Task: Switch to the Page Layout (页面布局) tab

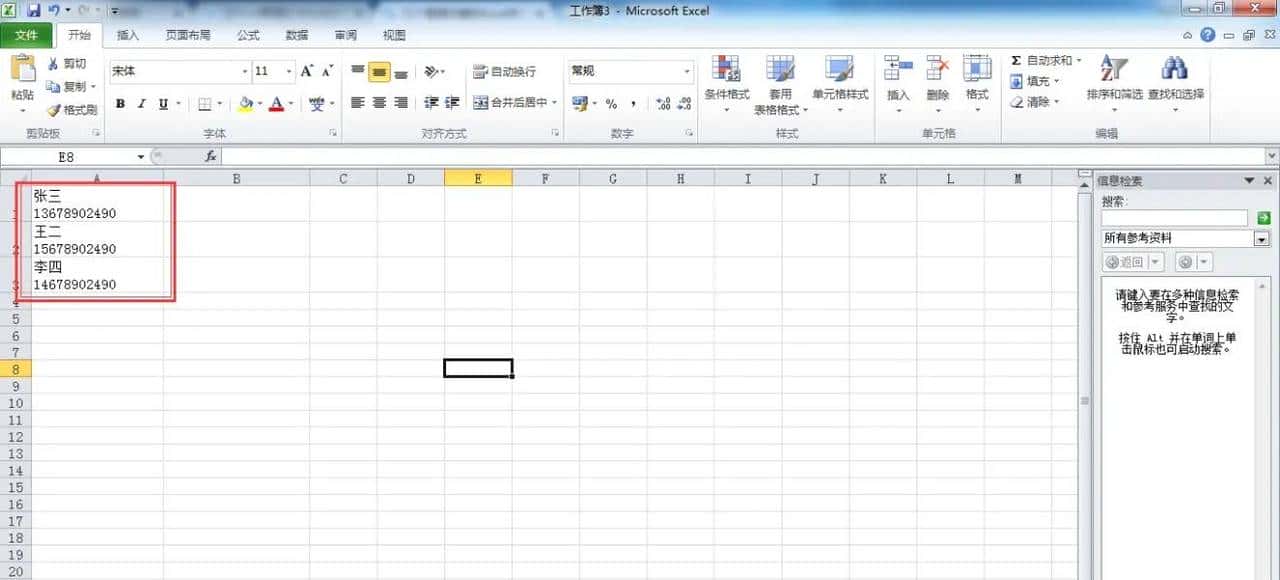Action: [188, 35]
